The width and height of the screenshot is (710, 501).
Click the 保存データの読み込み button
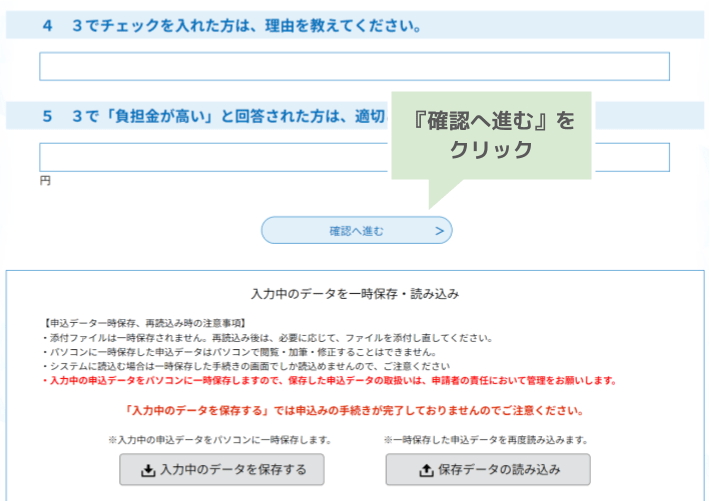pyautogui.click(x=488, y=470)
